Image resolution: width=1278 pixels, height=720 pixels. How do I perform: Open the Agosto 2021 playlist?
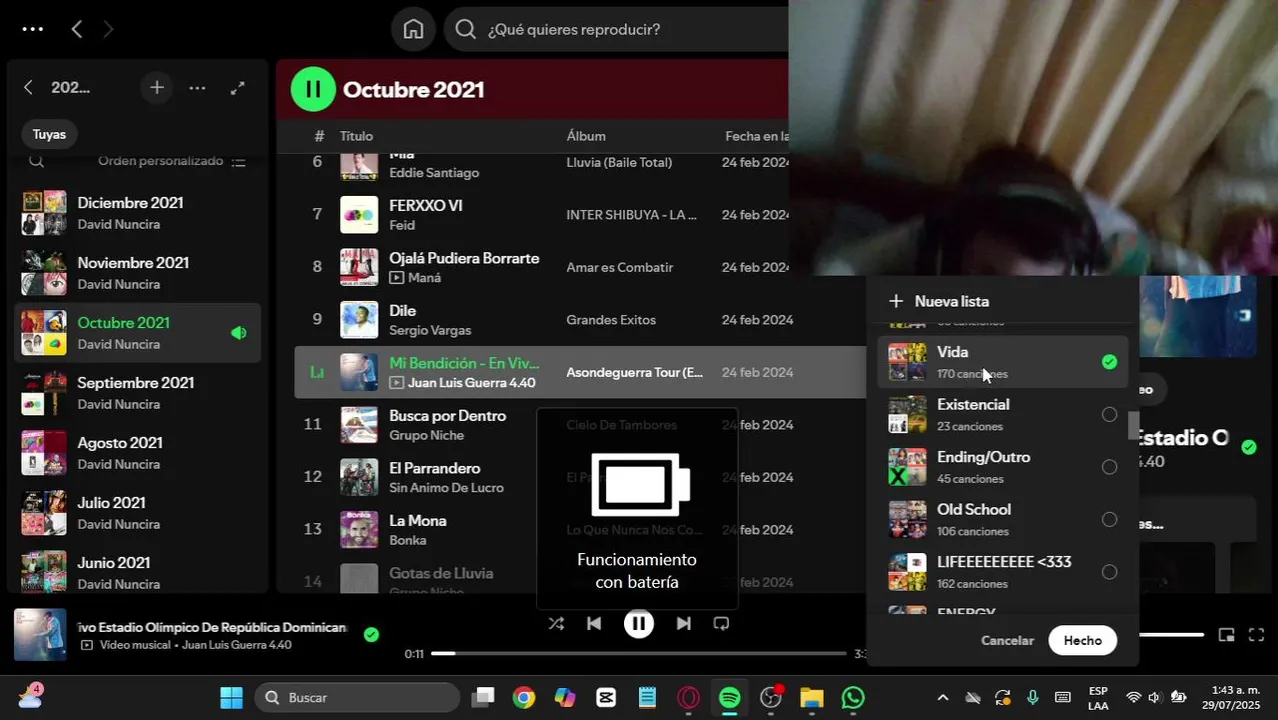(139, 453)
